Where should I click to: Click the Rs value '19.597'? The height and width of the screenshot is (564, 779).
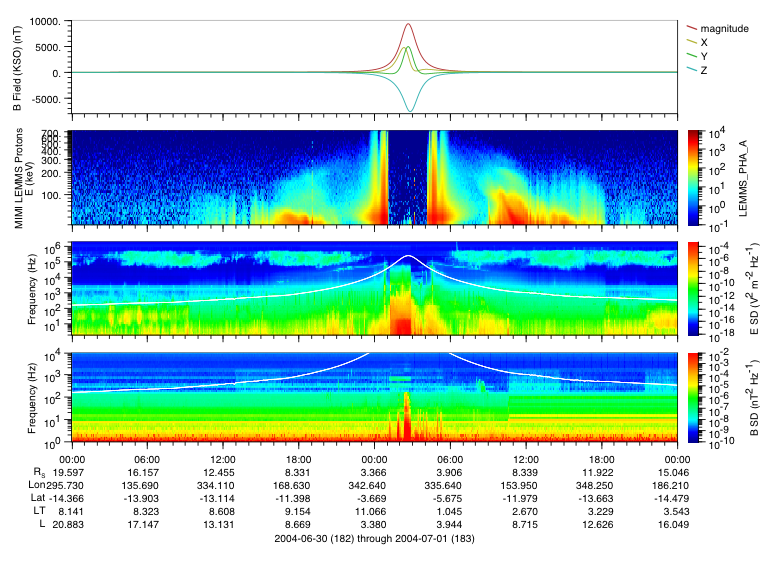(x=69, y=473)
